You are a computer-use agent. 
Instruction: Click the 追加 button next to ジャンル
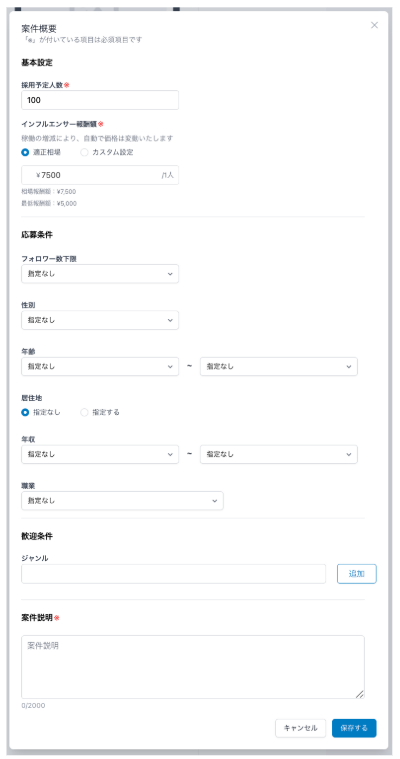click(357, 574)
